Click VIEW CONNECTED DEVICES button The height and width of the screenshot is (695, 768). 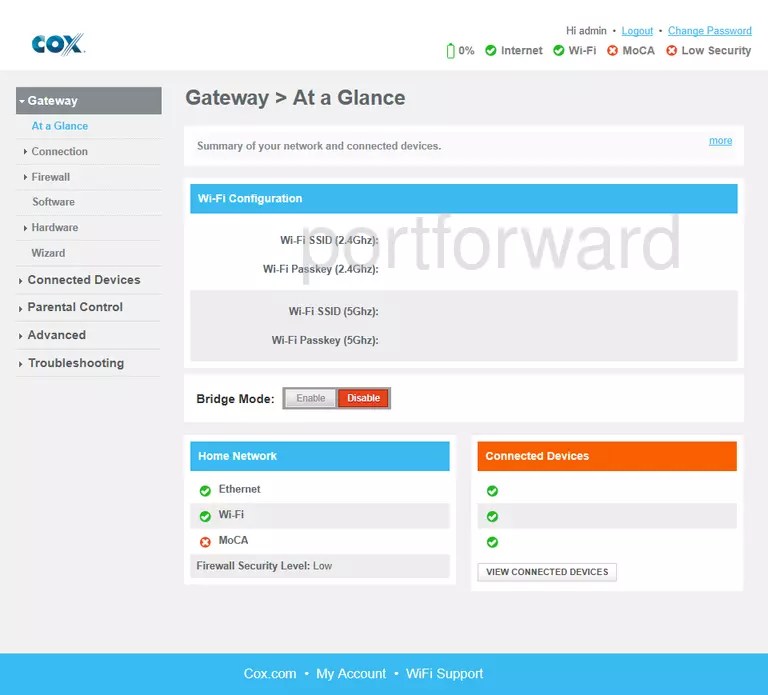pos(547,572)
